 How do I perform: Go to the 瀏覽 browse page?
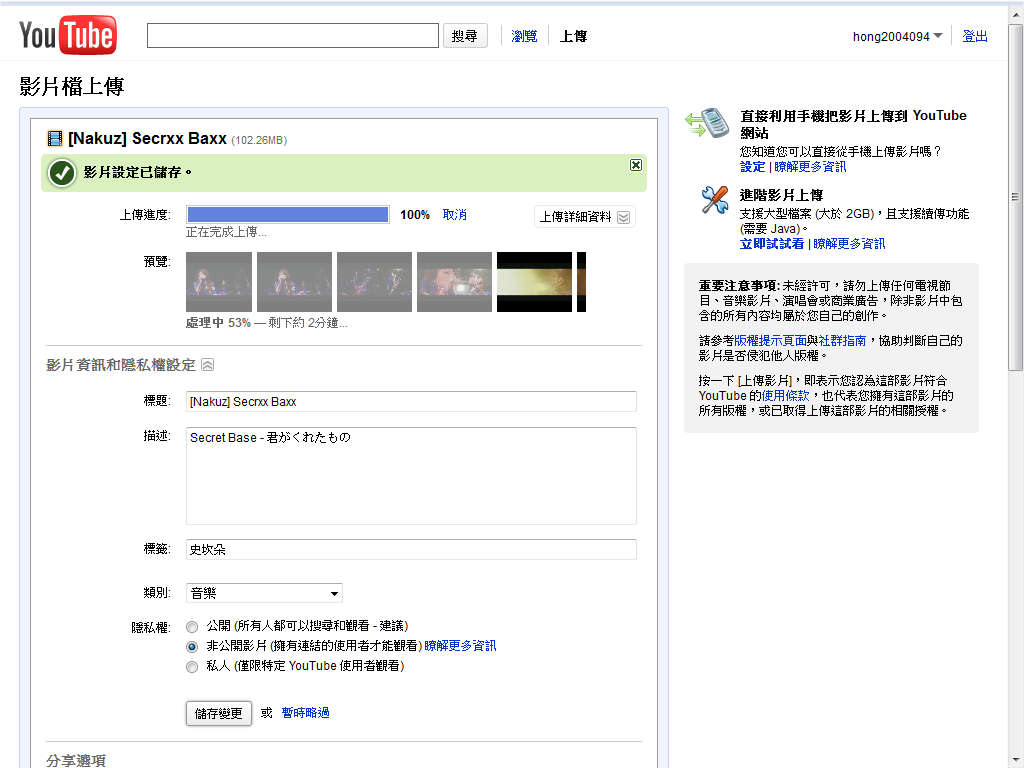coord(524,36)
